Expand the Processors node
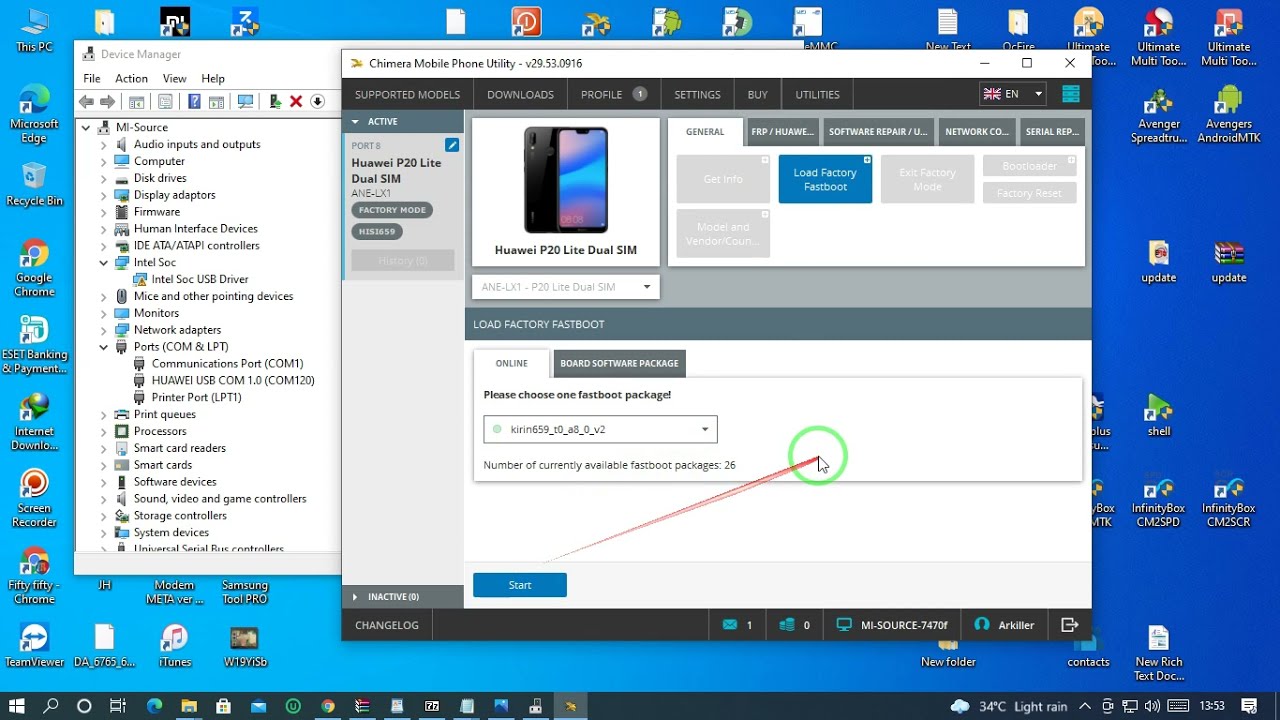The width and height of the screenshot is (1280, 720). [103, 431]
